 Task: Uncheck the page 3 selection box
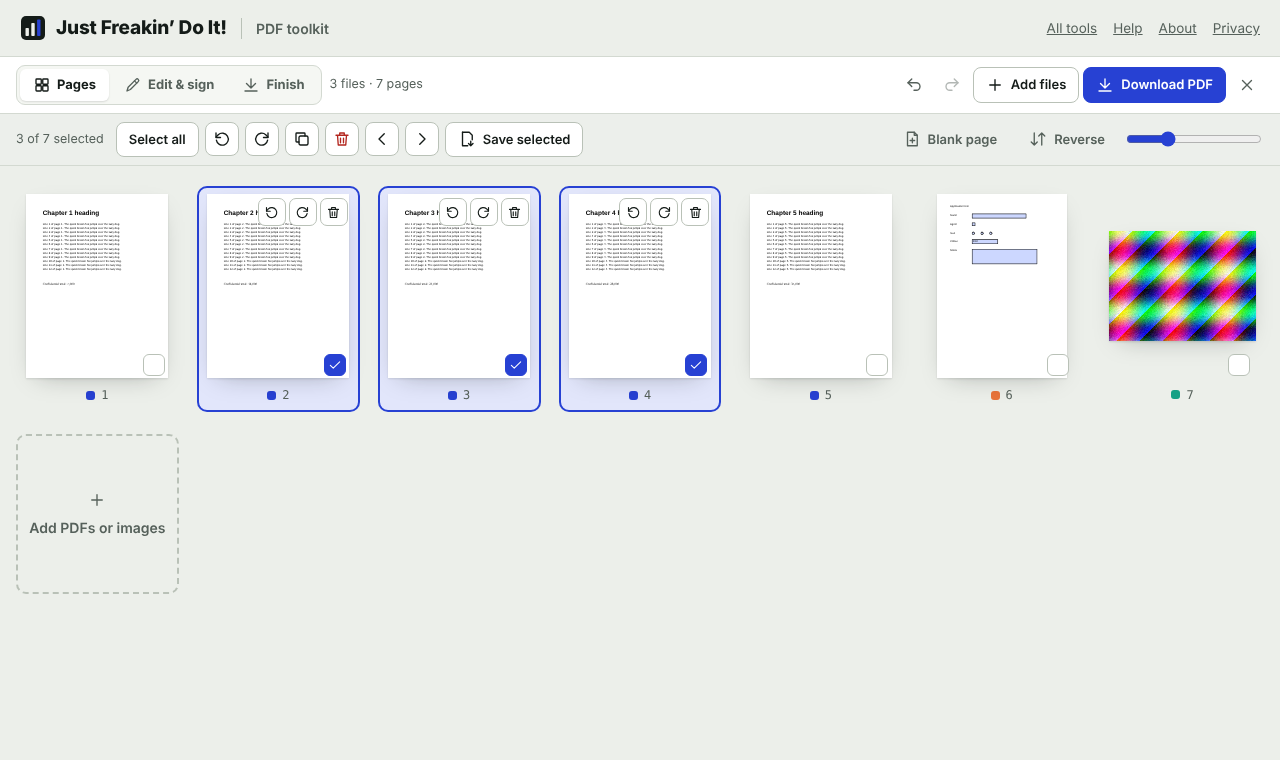516,365
